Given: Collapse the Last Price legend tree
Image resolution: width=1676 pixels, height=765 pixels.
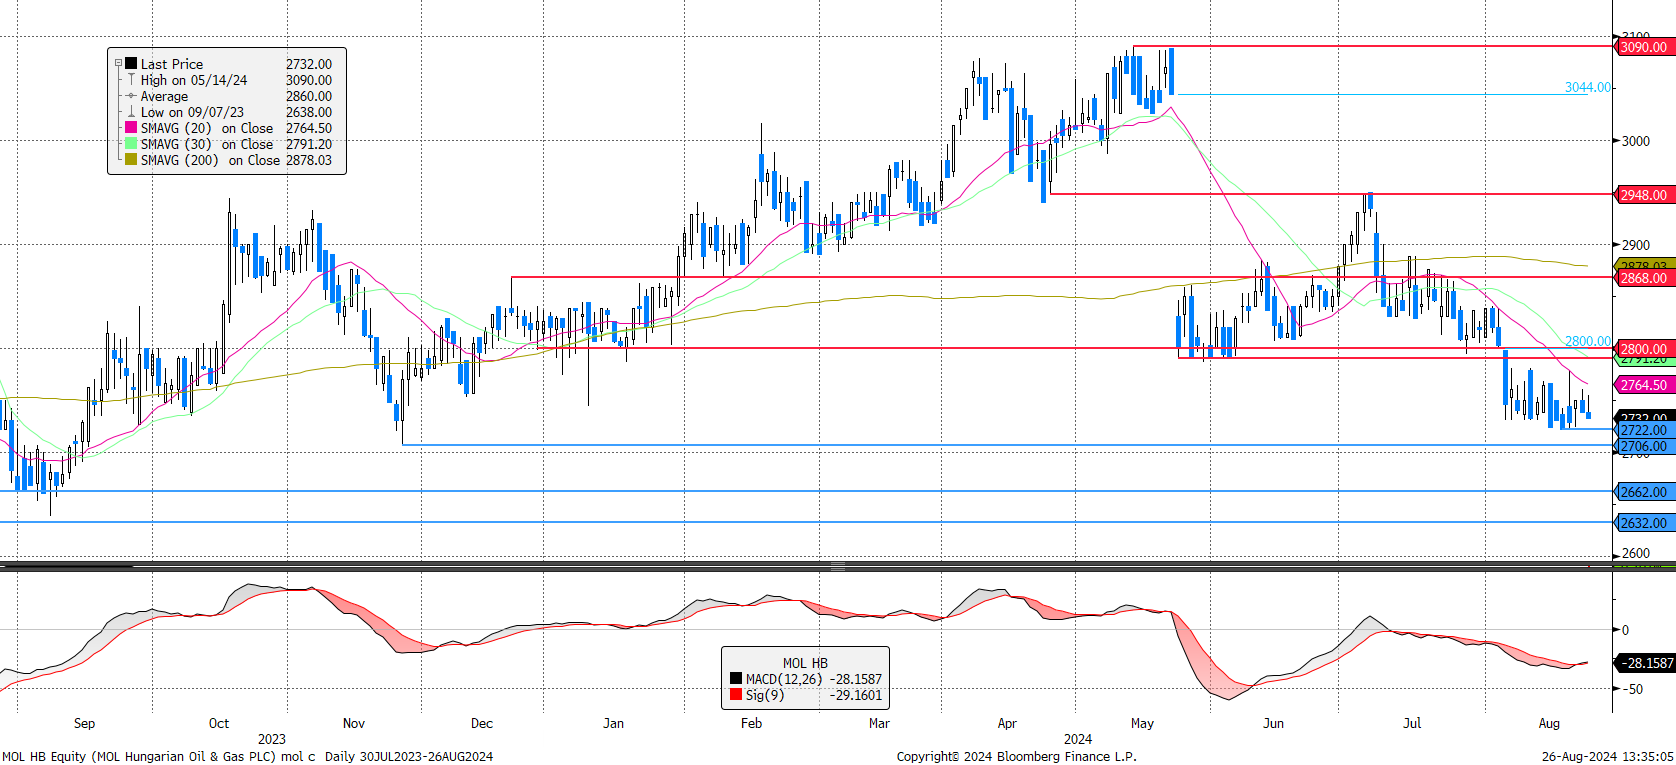Looking at the screenshot, I should (118, 63).
